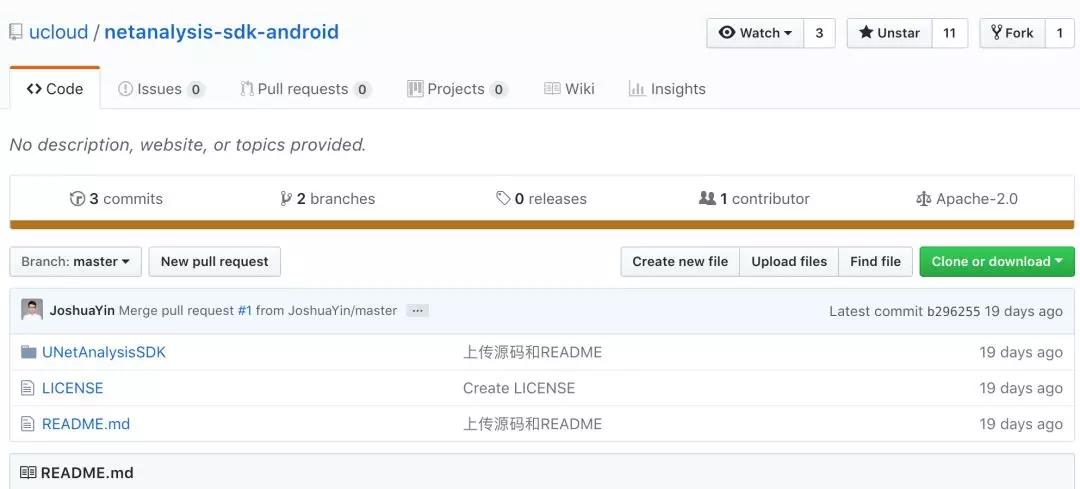Open Clone or download dropdown
The height and width of the screenshot is (489, 1080).
click(997, 262)
